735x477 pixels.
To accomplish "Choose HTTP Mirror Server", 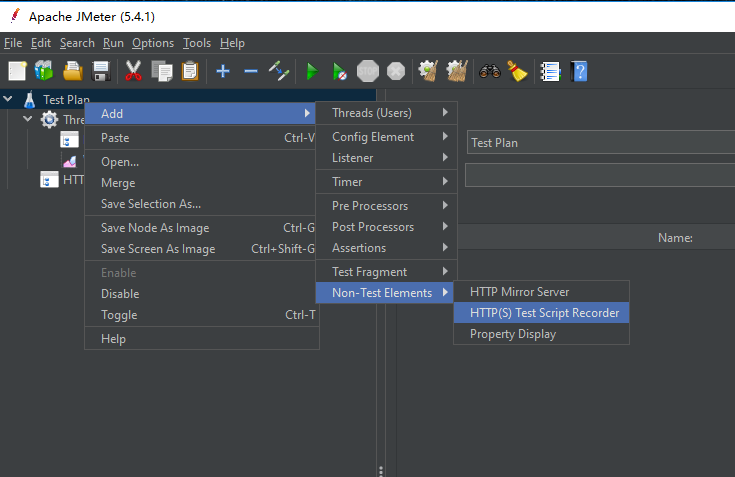I will 541,292.
